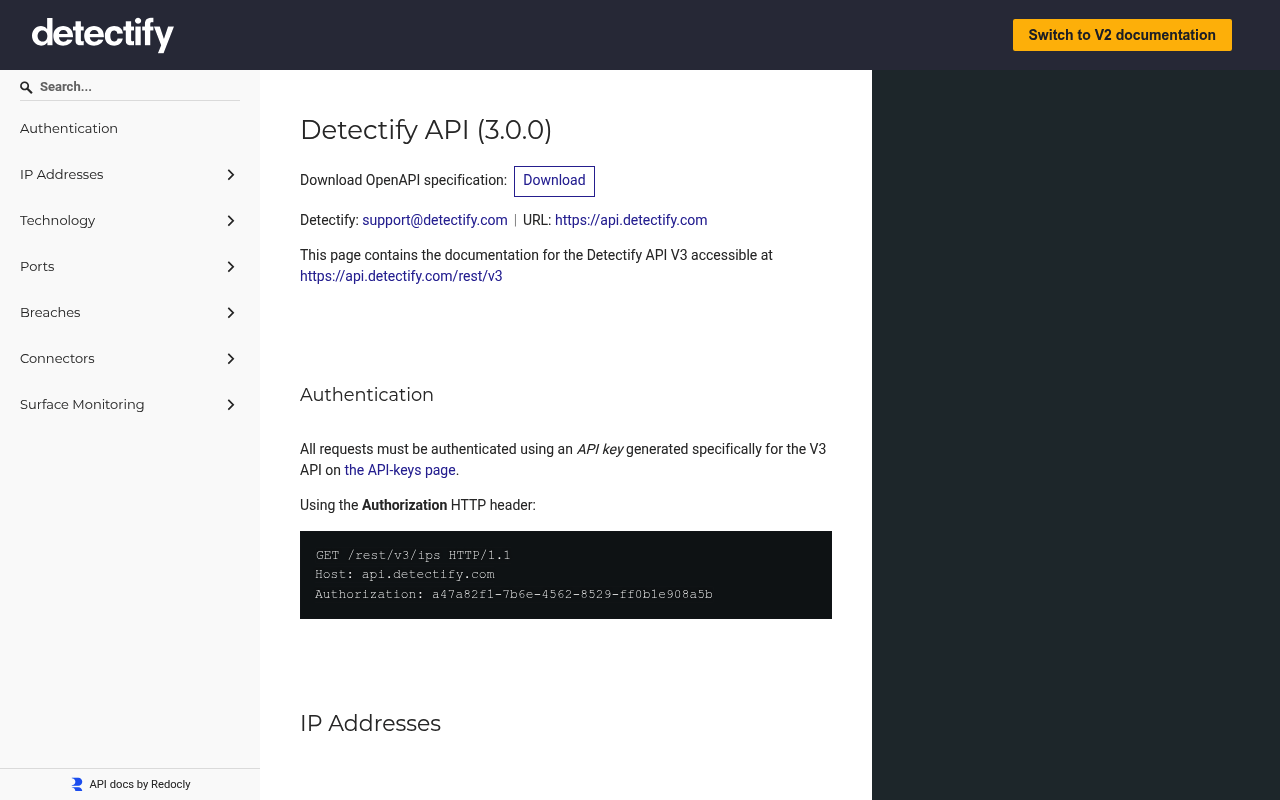
Task: Click the Detectify API (3.0.0) title
Action: [426, 130]
